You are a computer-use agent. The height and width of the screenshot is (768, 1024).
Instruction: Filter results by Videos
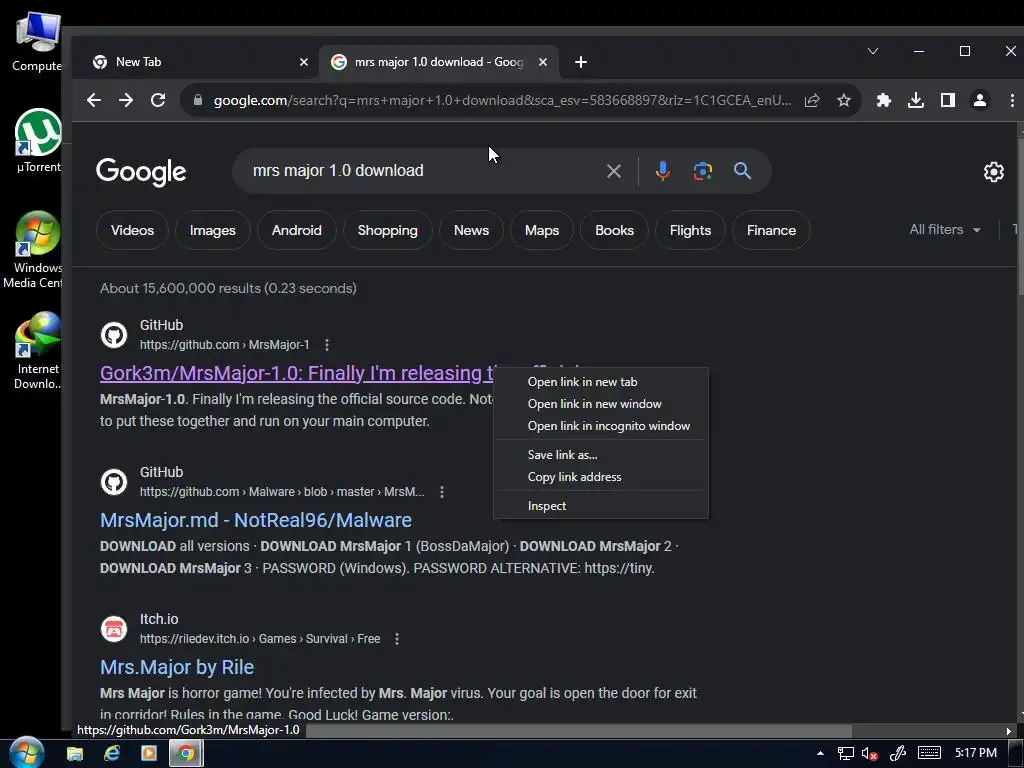click(x=132, y=230)
